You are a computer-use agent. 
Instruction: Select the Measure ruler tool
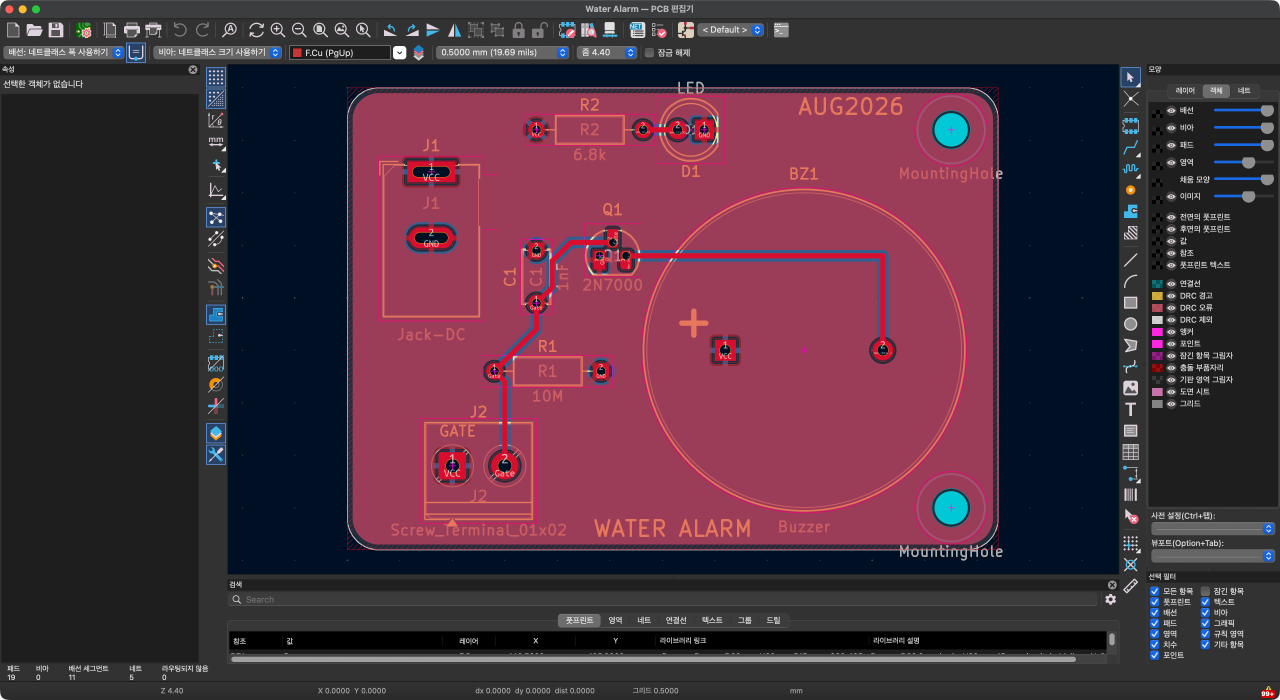tap(1131, 586)
